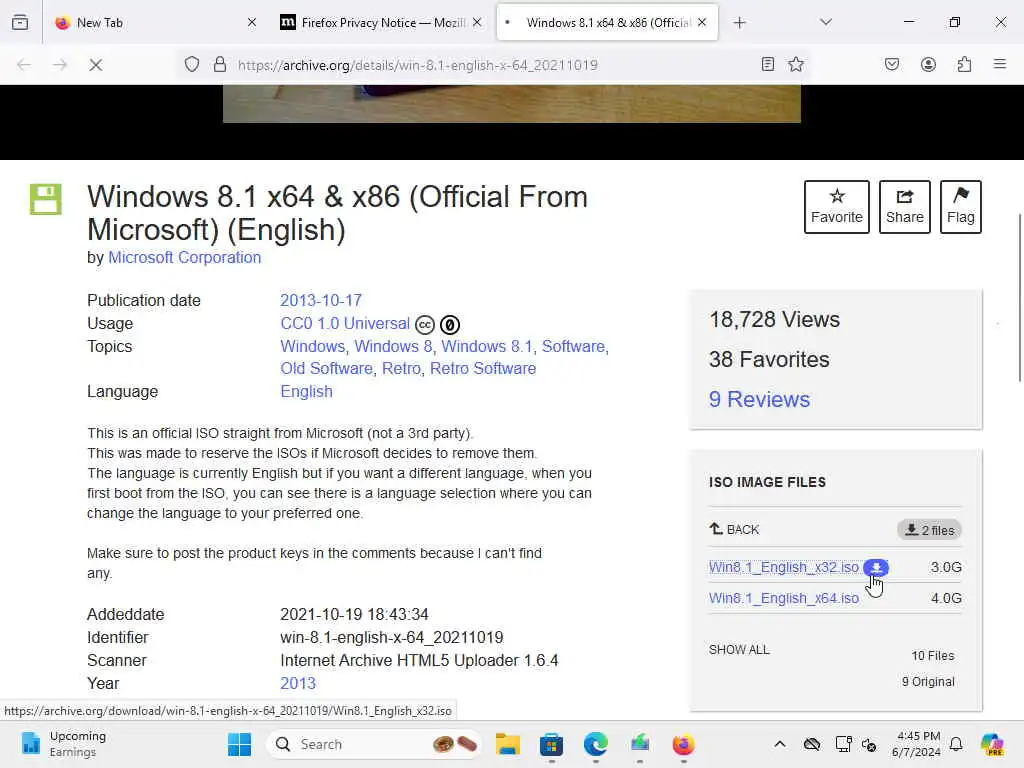Image resolution: width=1024 pixels, height=768 pixels.
Task: Switch to Firefox Privacy Notice tab
Action: pyautogui.click(x=383, y=23)
